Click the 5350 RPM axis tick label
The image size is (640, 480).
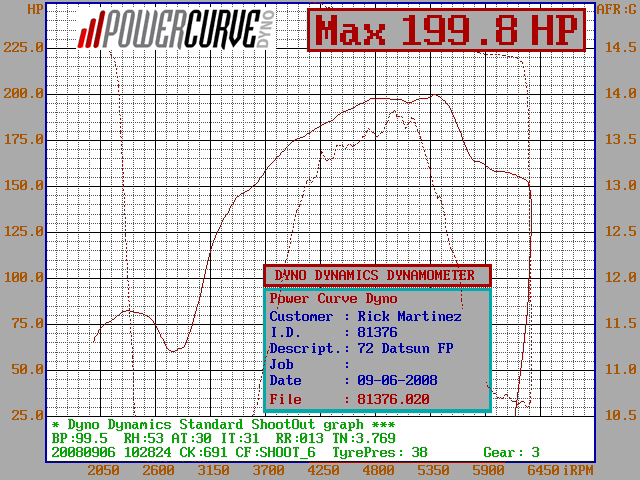(433, 471)
